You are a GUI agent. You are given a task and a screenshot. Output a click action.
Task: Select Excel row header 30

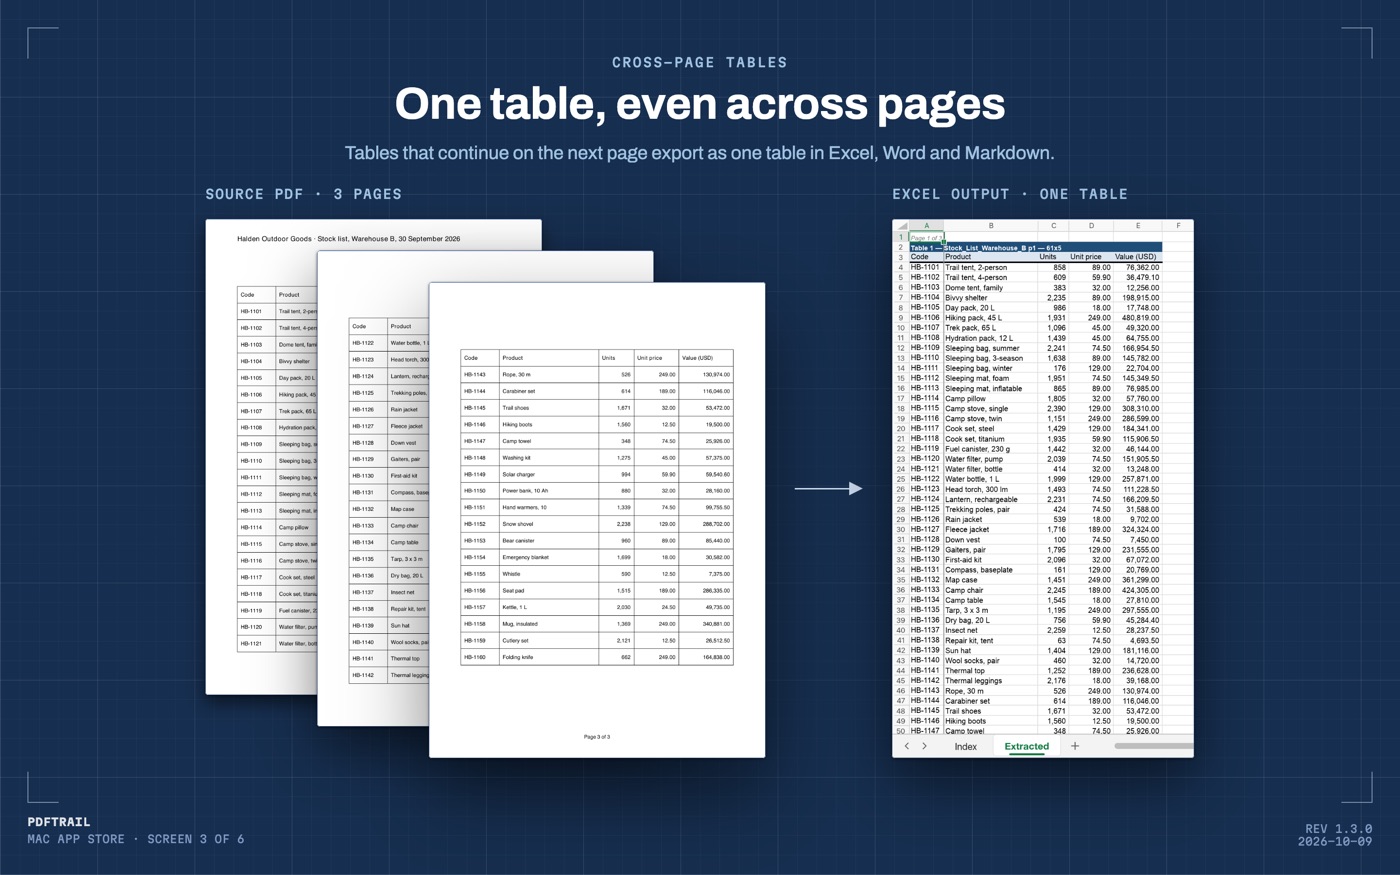[901, 529]
